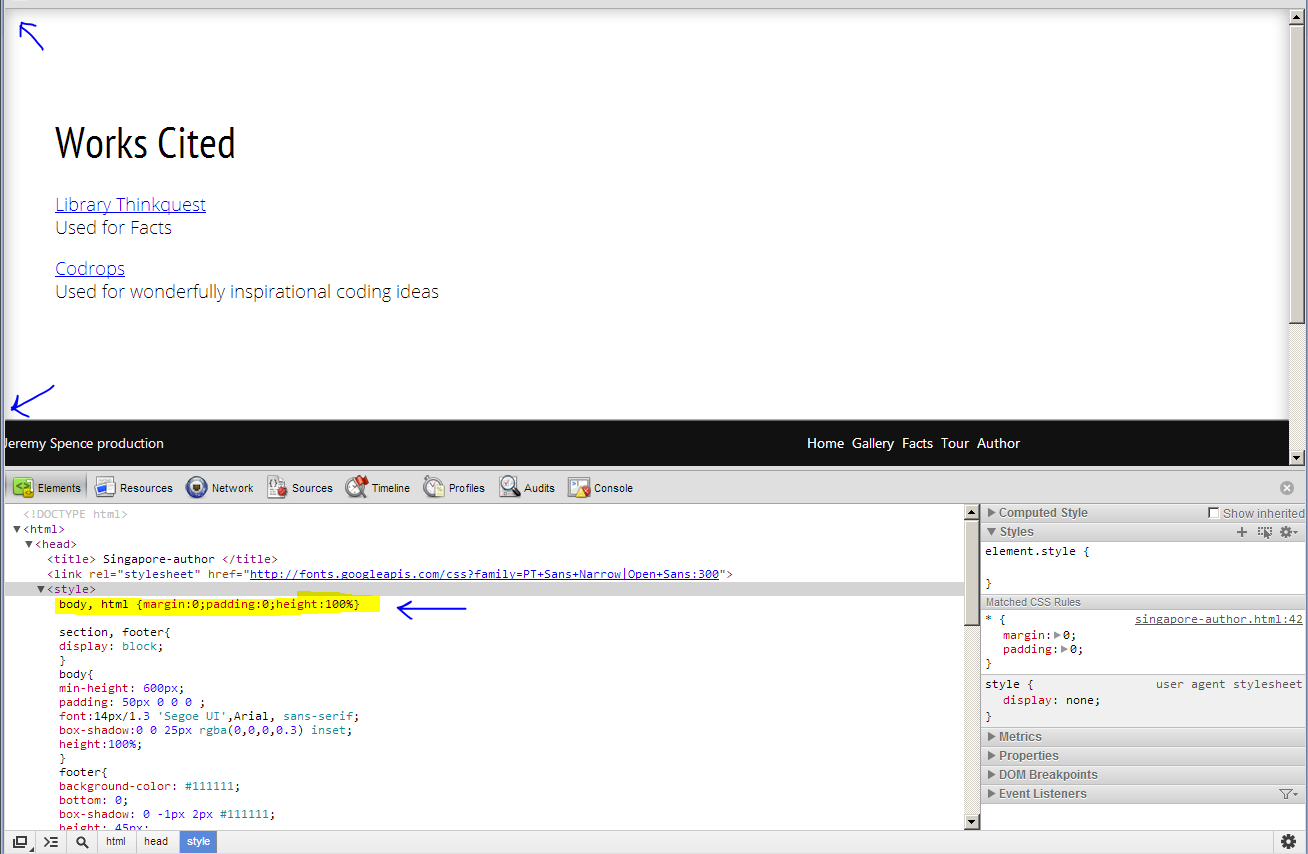This screenshot has width=1308, height=854.
Task: Click the magnifier inspect element icon
Action: [82, 842]
